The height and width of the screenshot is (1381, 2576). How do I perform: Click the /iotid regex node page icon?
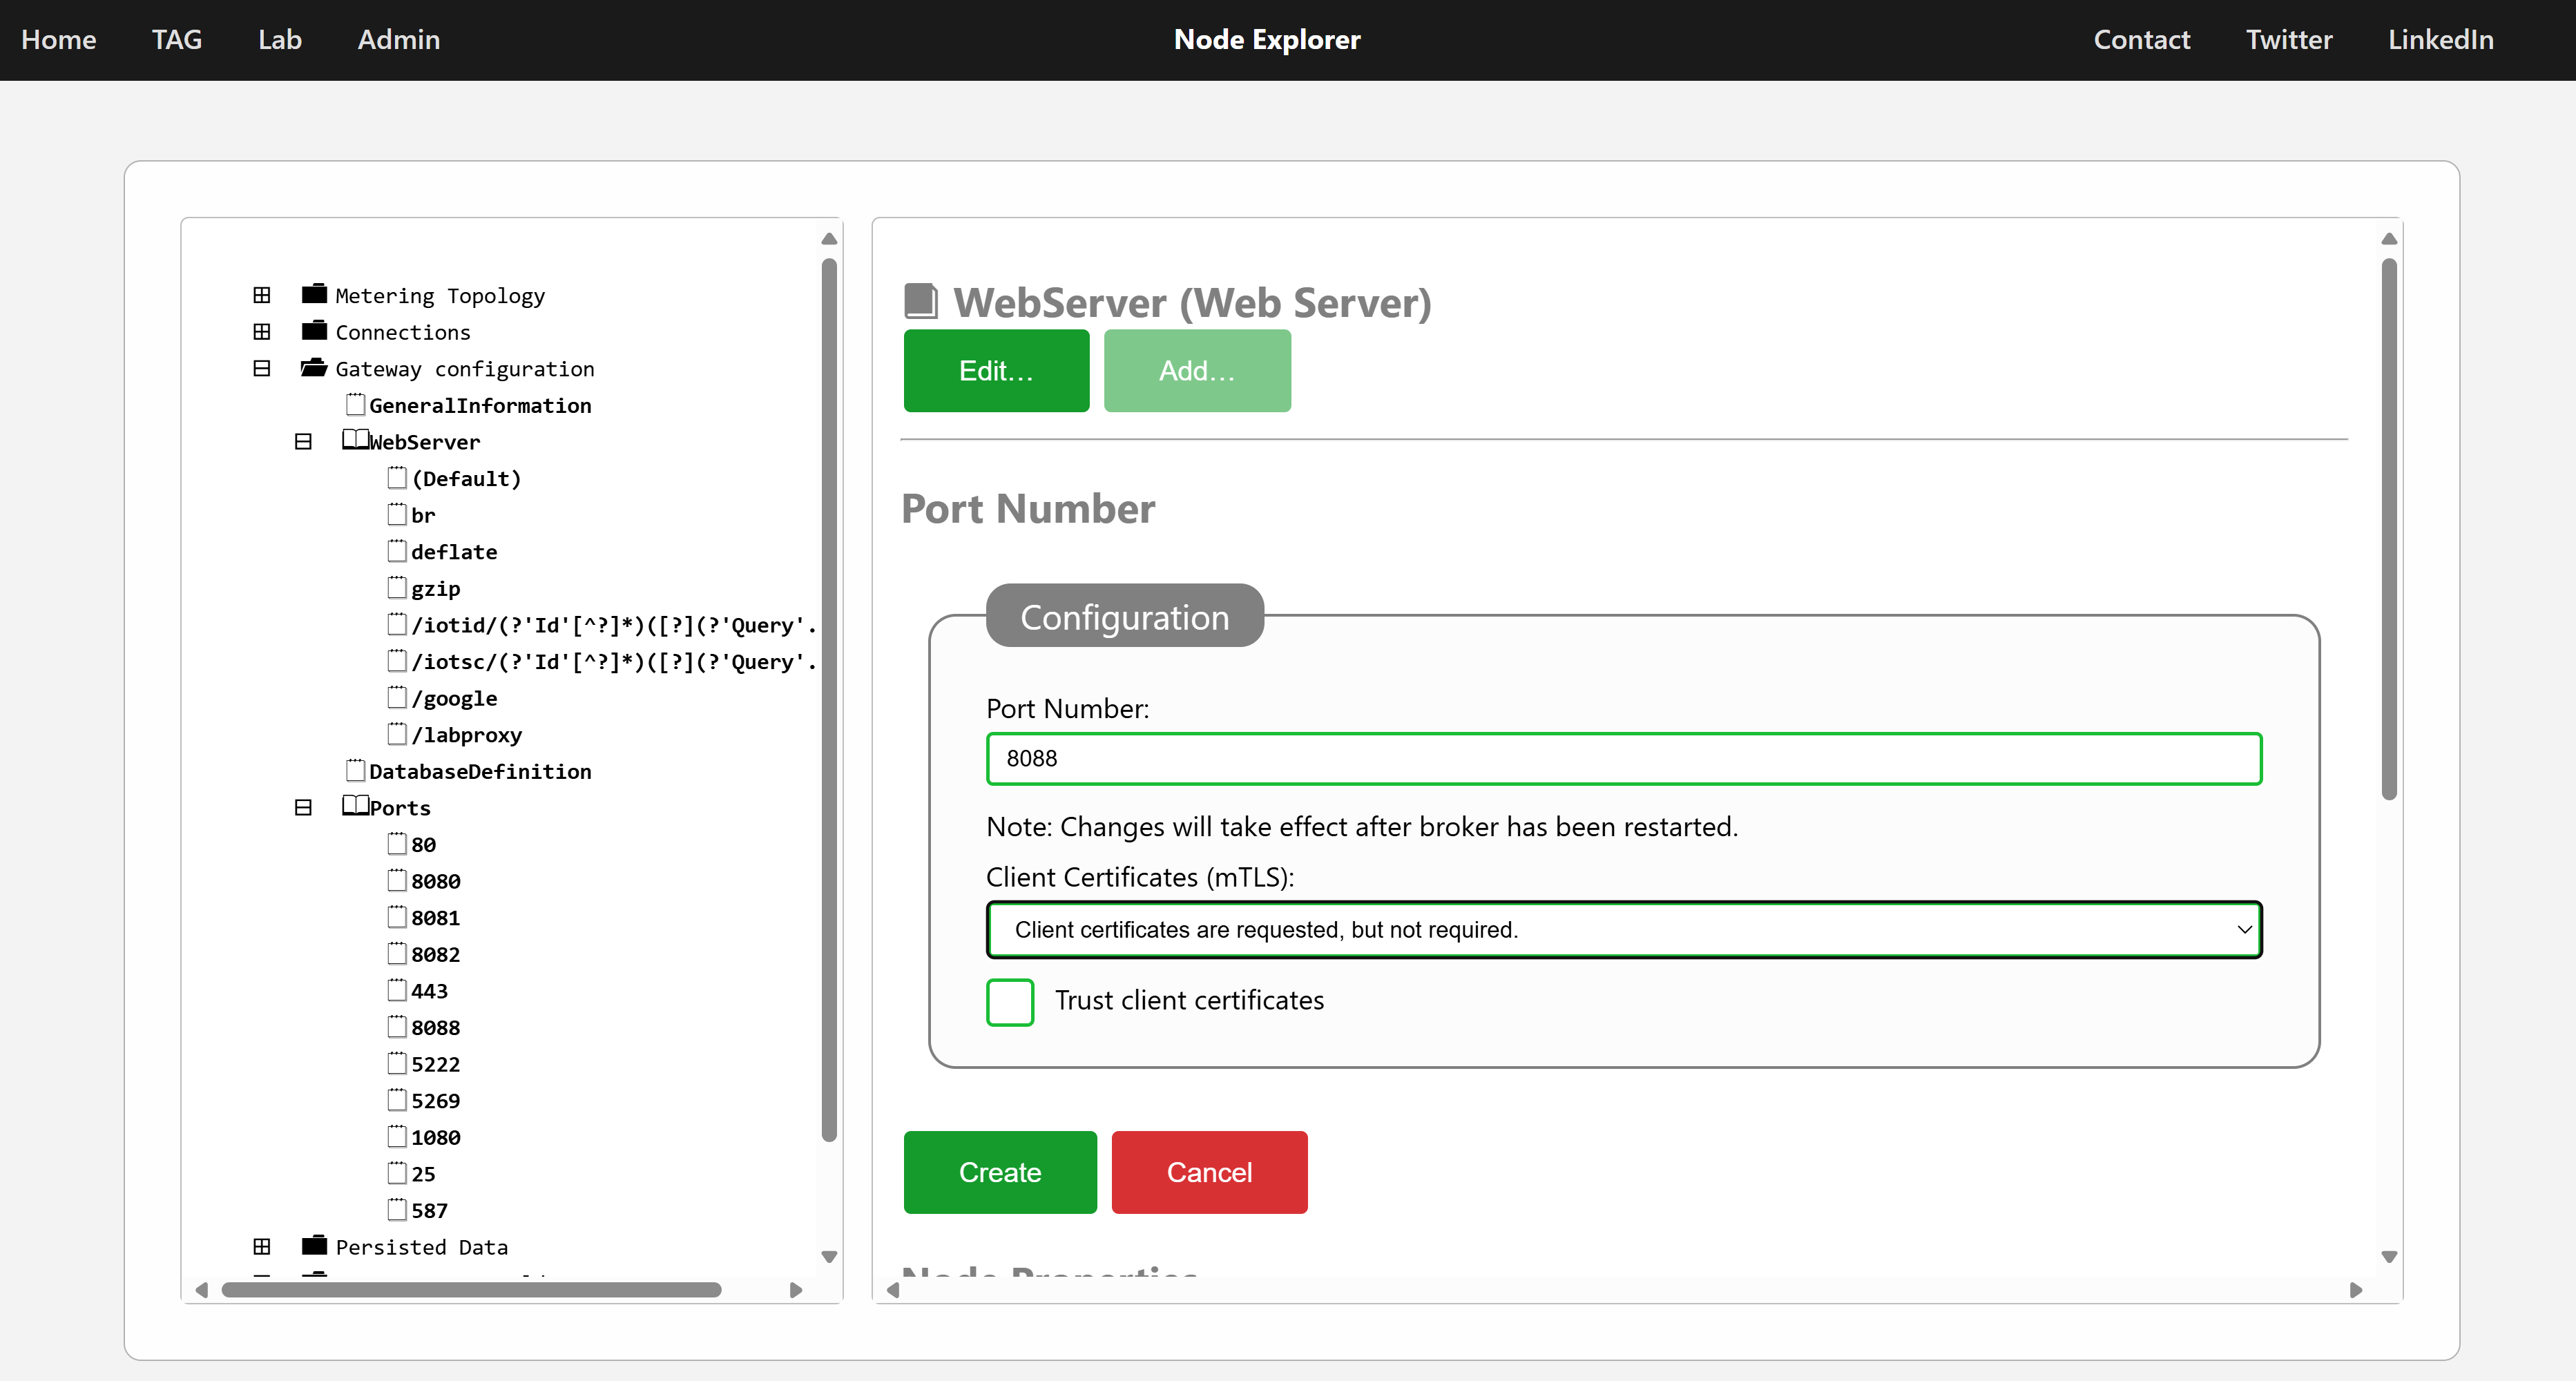click(x=397, y=624)
